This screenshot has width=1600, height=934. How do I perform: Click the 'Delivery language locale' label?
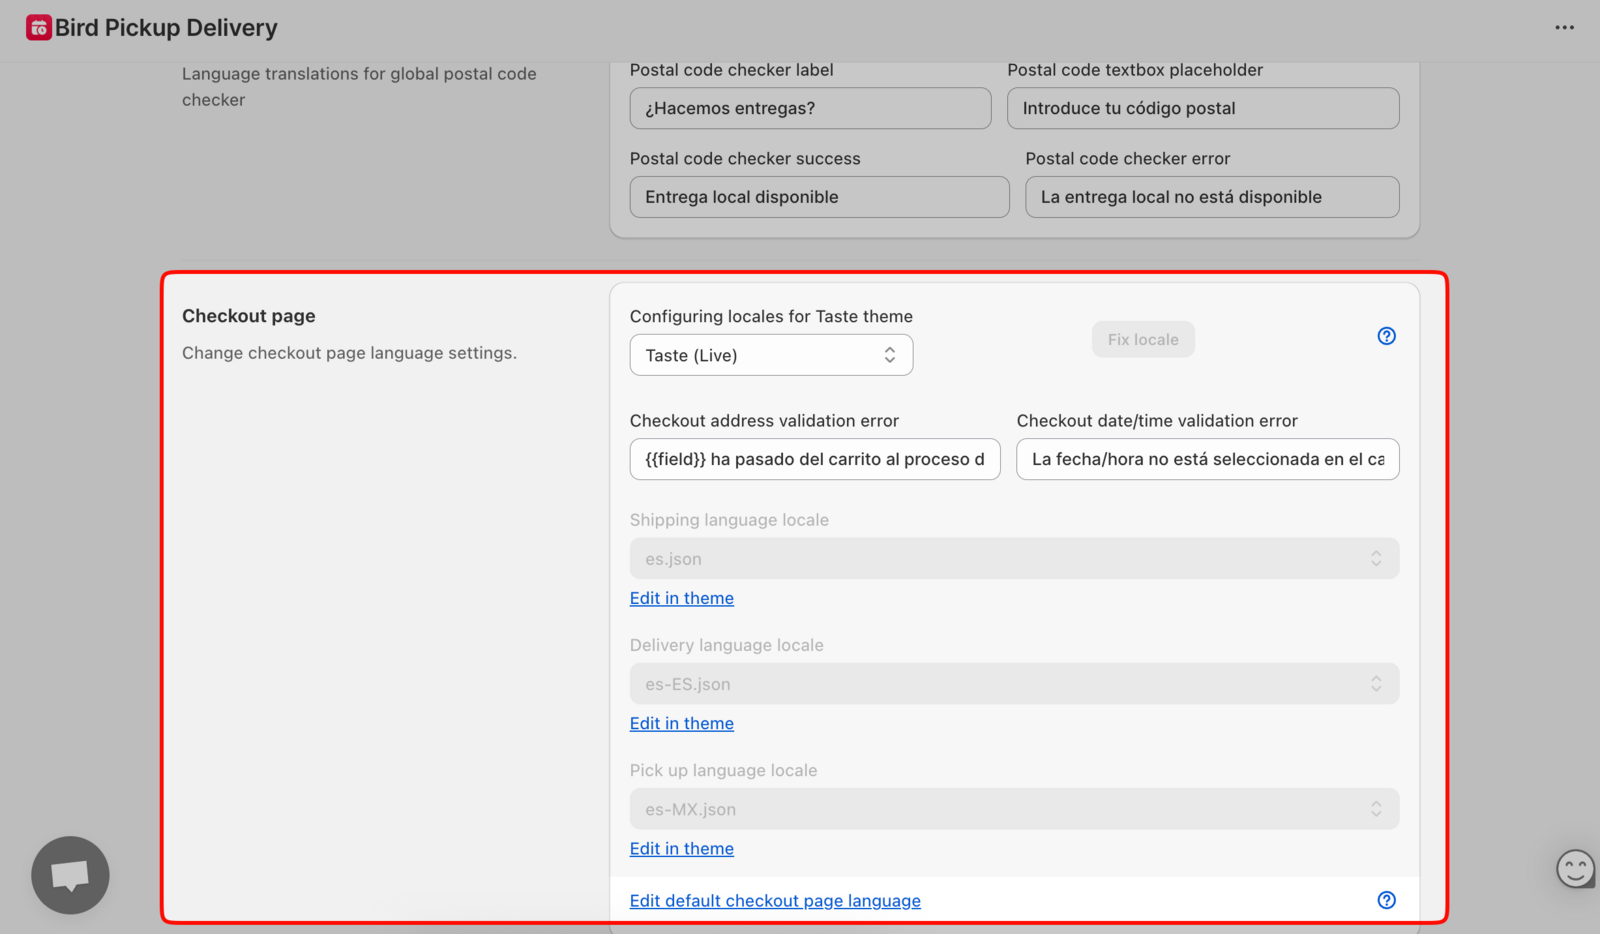coord(727,645)
